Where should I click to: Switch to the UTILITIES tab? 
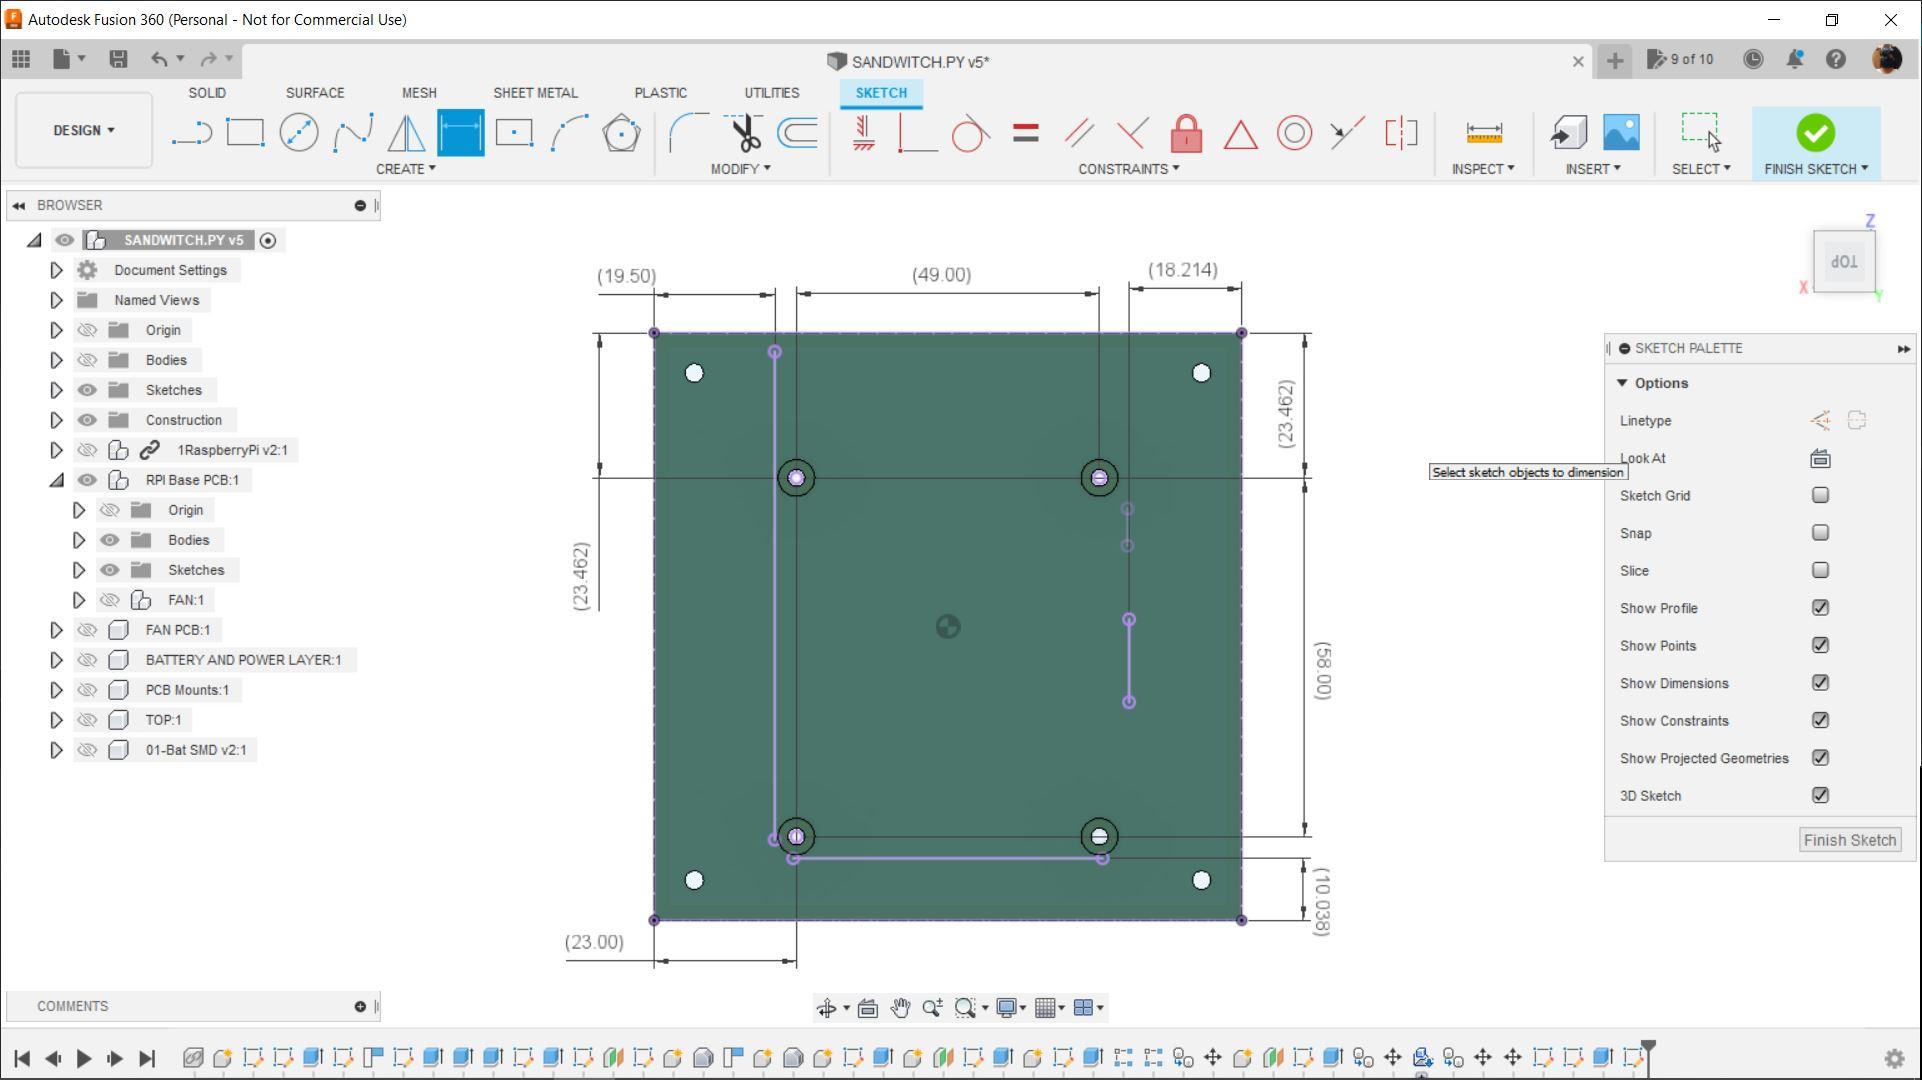point(771,93)
